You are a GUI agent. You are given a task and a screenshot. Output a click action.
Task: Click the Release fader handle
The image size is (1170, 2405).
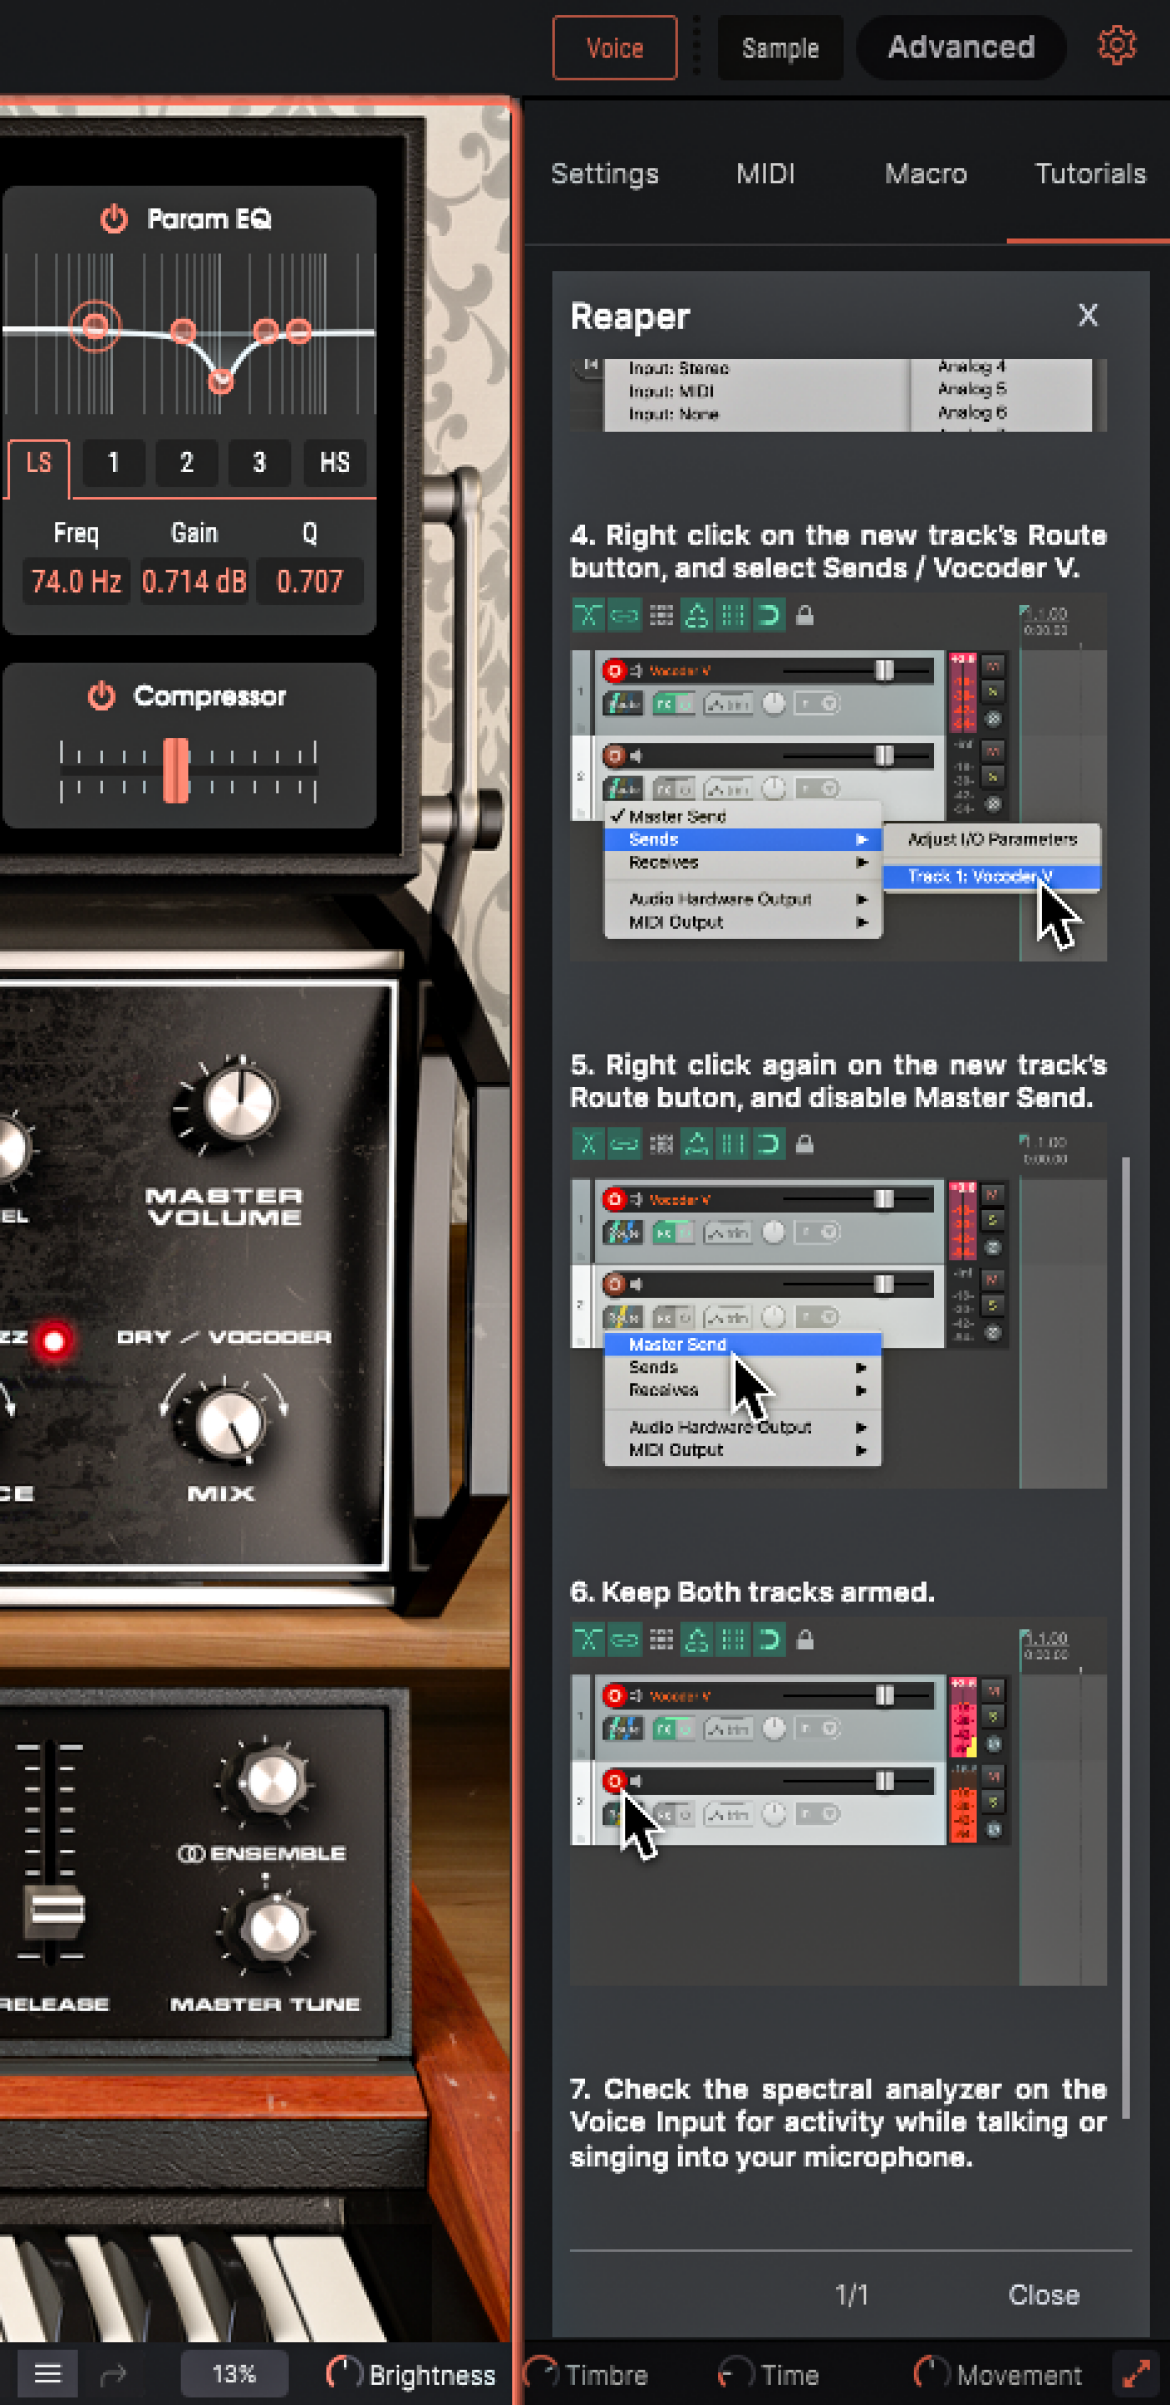point(56,1910)
